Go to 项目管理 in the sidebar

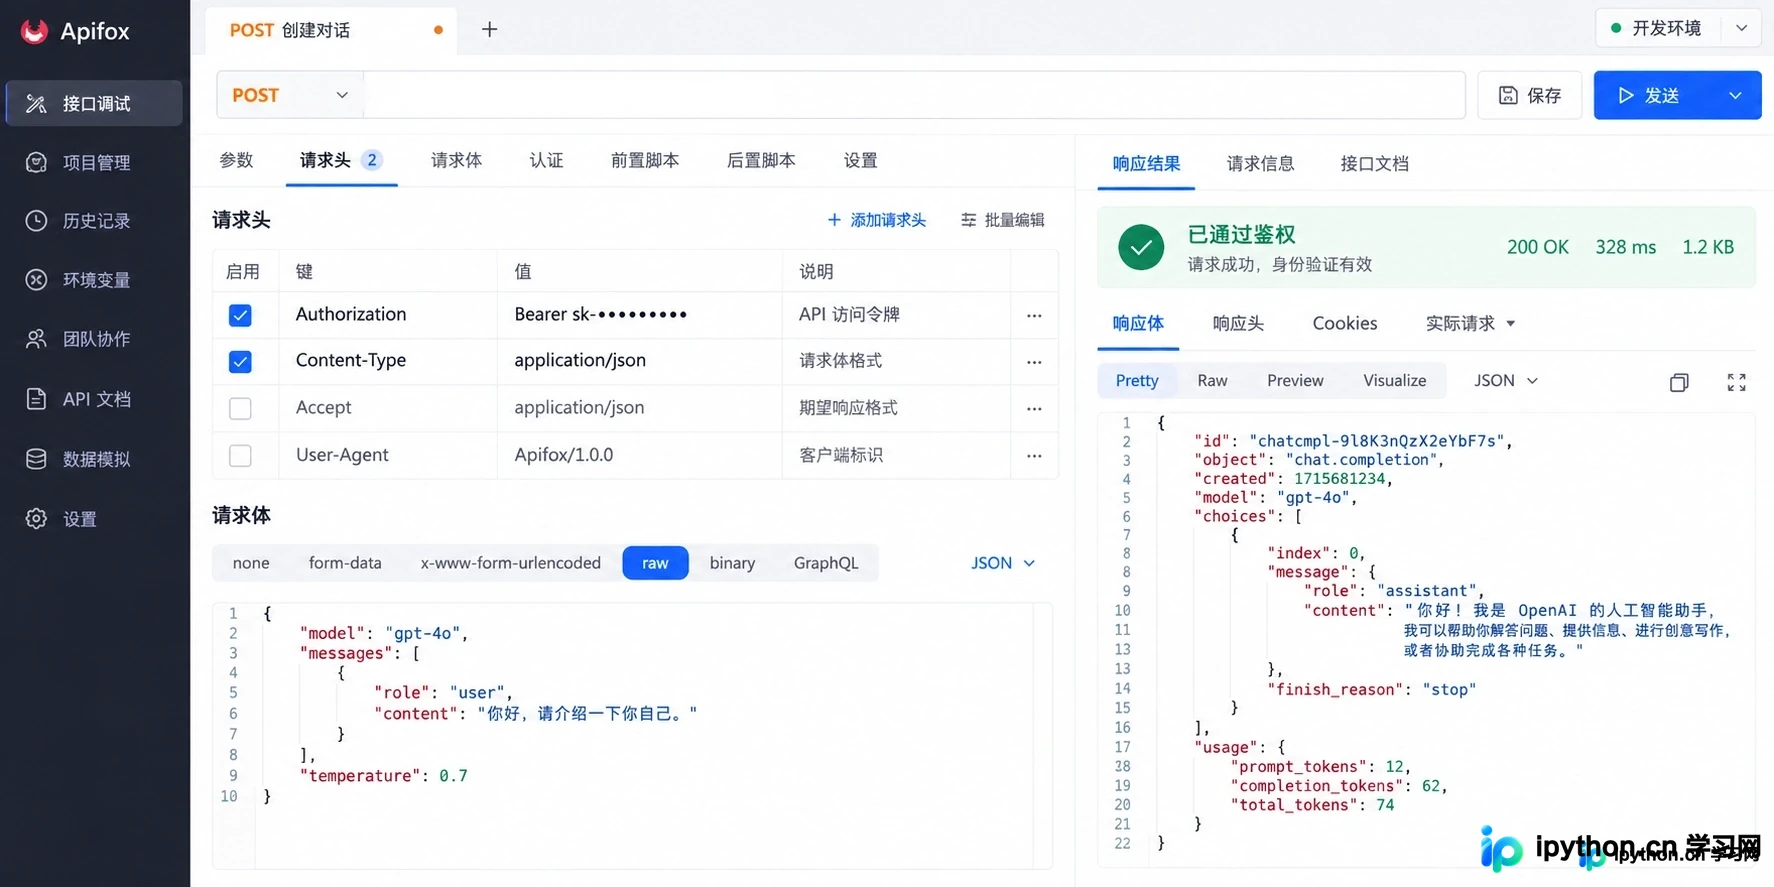tap(95, 162)
